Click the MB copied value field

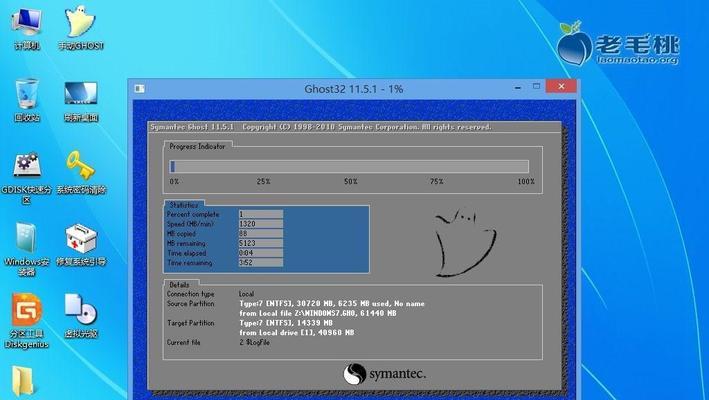click(x=261, y=234)
